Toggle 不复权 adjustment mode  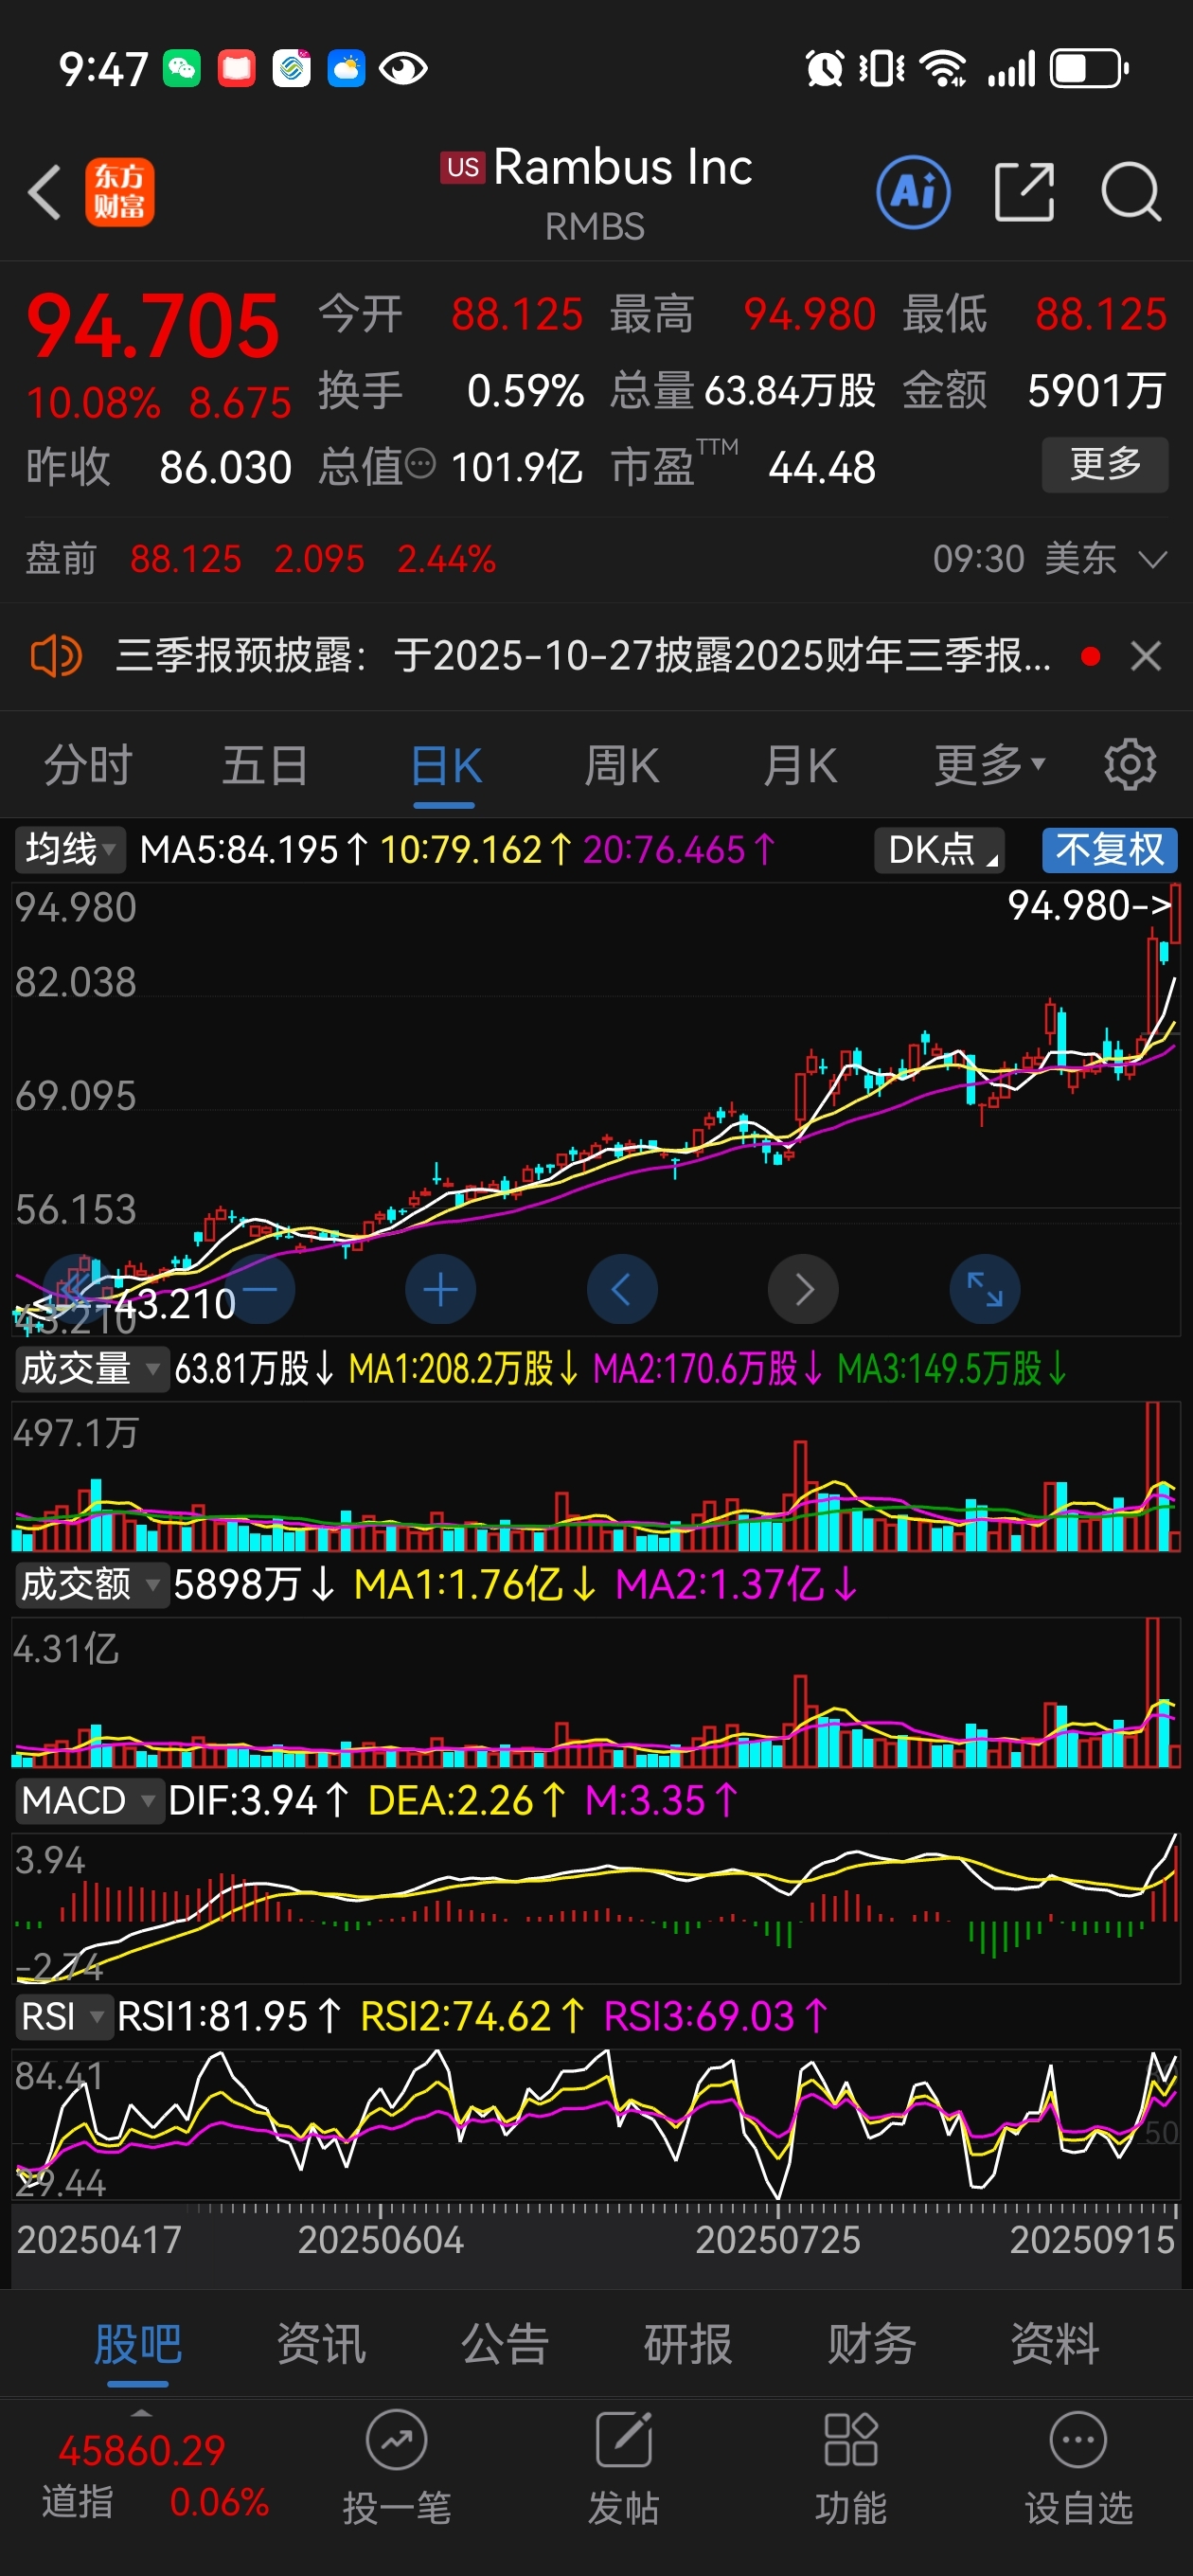1110,850
